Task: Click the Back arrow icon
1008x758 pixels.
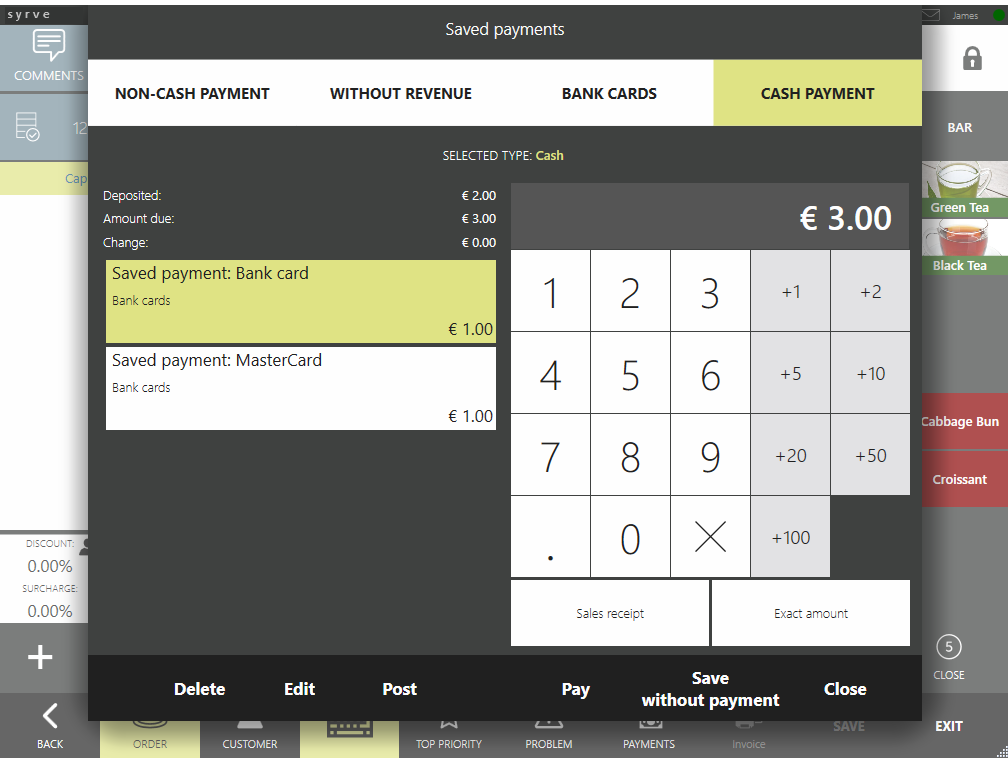Action: (50, 715)
